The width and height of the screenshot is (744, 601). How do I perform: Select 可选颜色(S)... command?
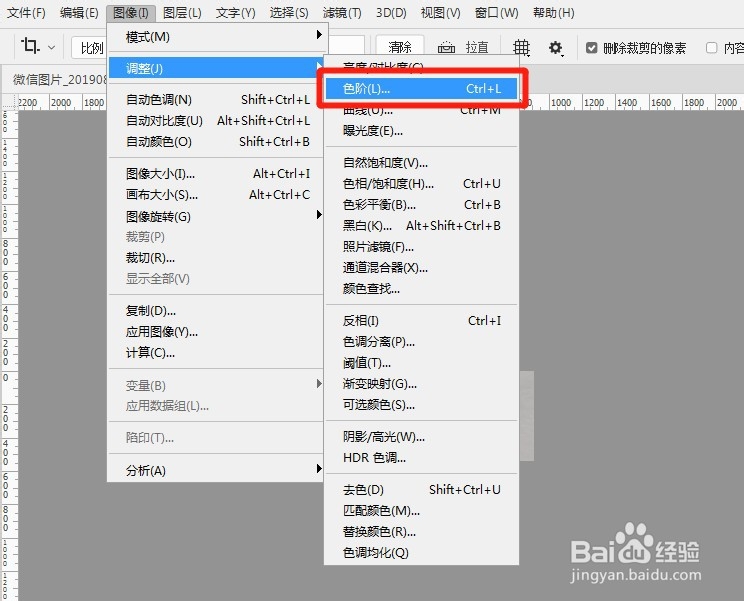pos(421,405)
